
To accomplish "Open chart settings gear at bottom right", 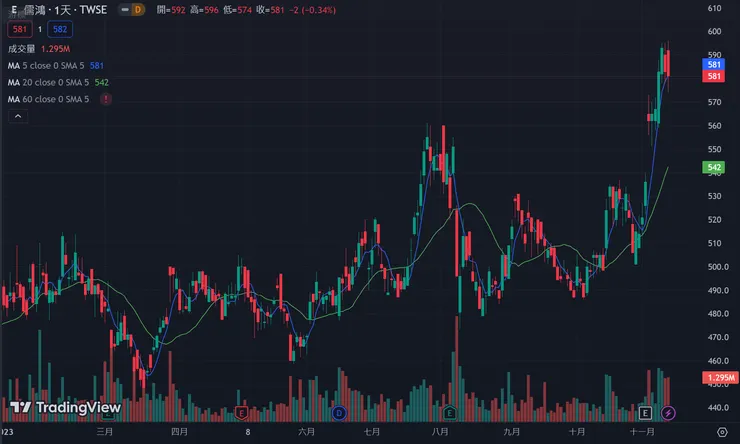I will 722,432.
